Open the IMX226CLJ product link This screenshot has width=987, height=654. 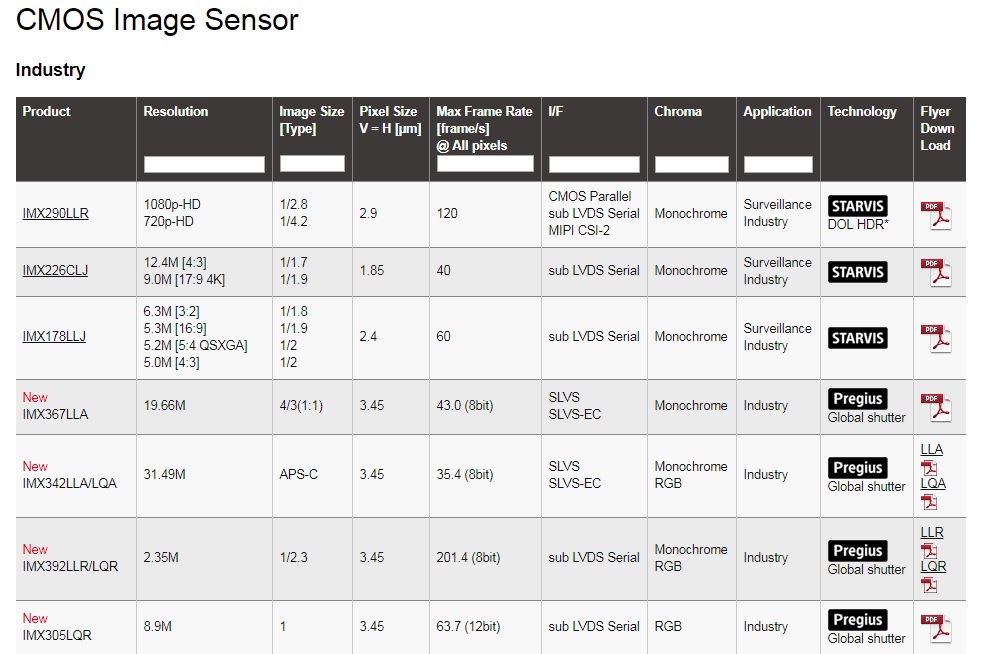(x=55, y=270)
